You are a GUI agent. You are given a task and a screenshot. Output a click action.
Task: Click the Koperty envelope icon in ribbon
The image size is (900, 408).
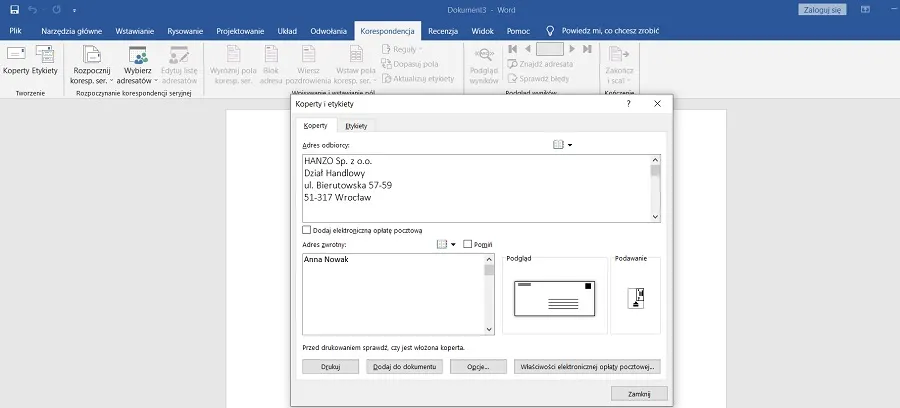(16, 53)
